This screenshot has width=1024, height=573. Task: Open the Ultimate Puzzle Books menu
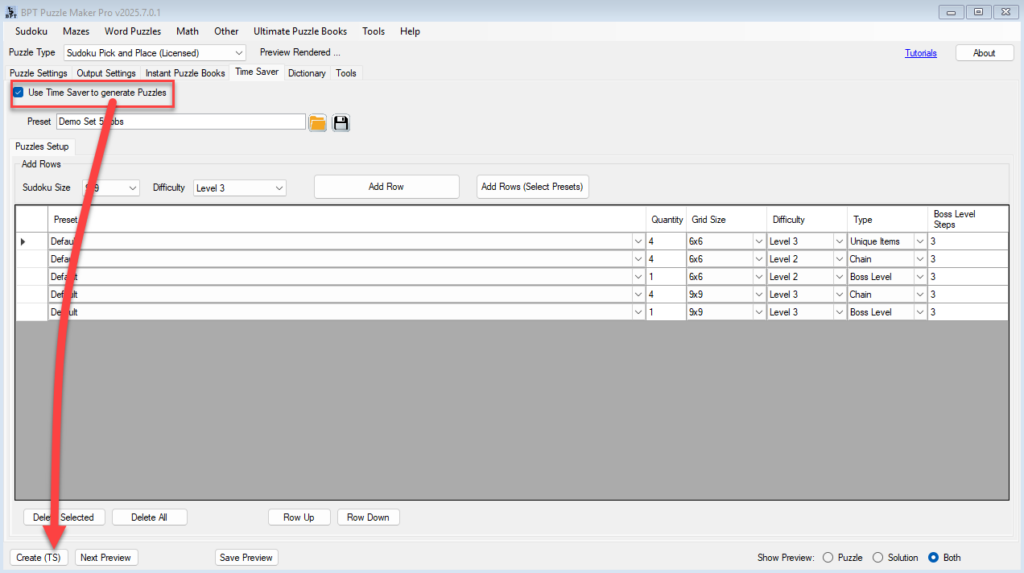click(x=300, y=31)
